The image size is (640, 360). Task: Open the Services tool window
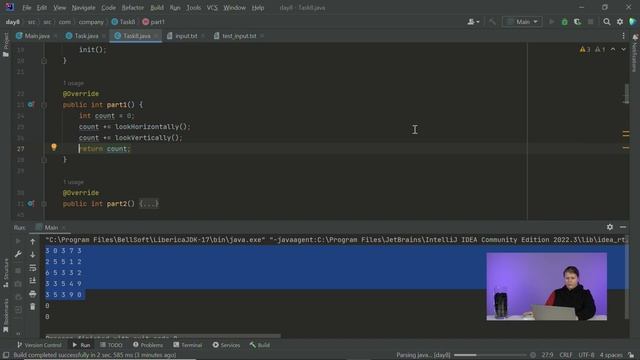(226, 345)
